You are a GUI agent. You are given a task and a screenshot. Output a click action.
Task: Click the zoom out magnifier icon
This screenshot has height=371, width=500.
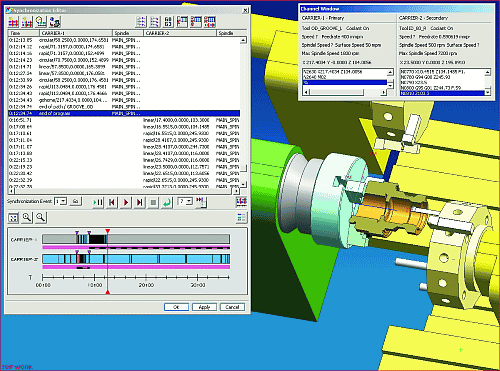(41, 218)
